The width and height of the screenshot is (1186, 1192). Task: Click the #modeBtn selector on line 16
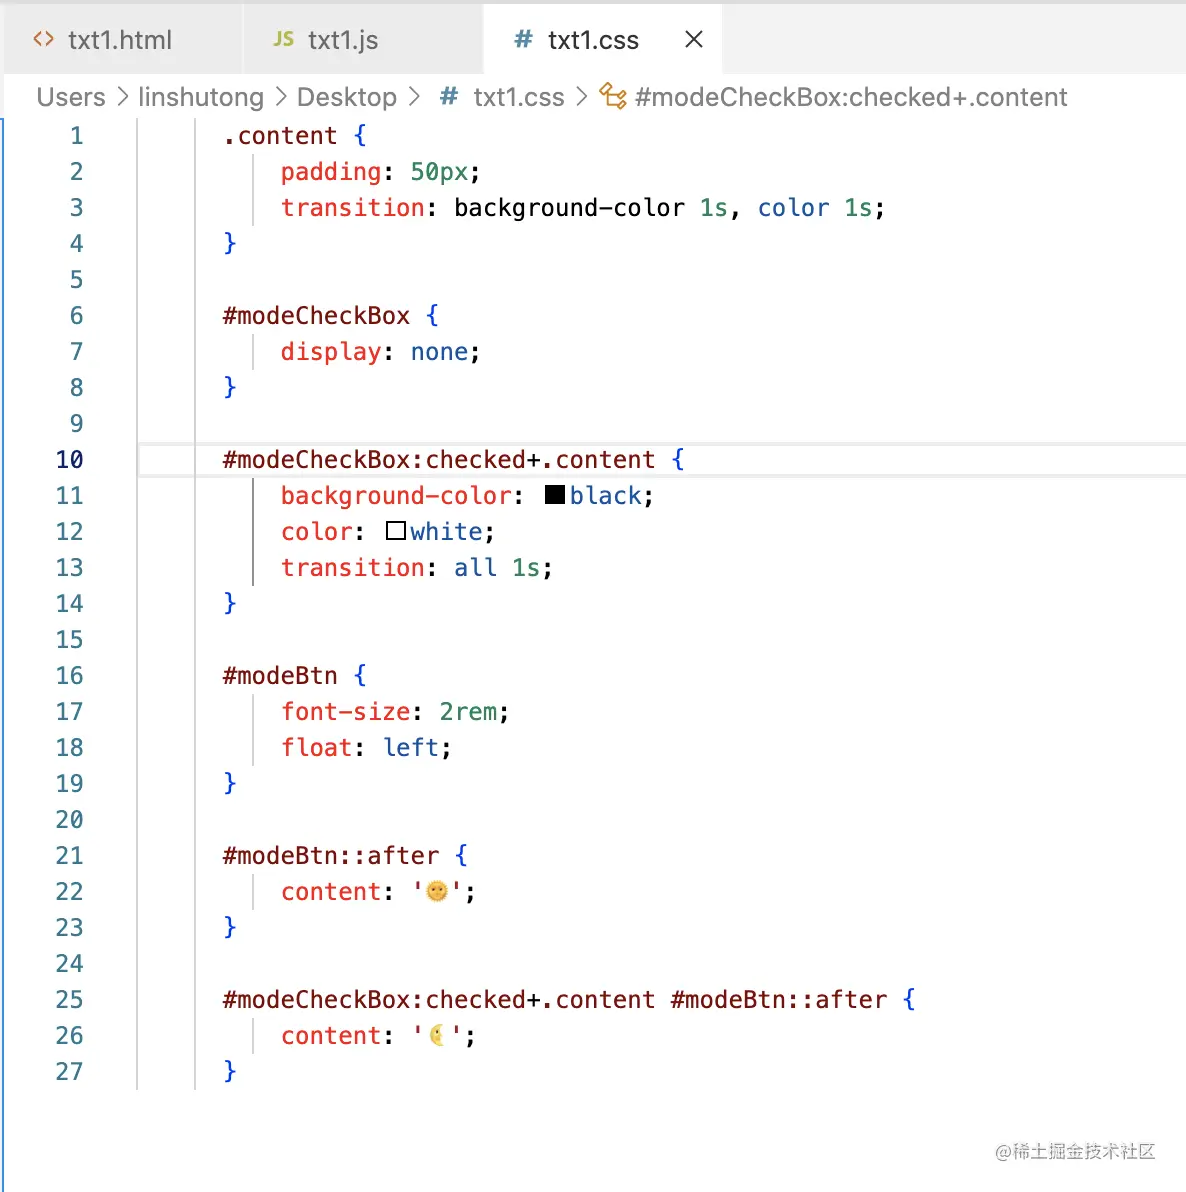tap(280, 675)
